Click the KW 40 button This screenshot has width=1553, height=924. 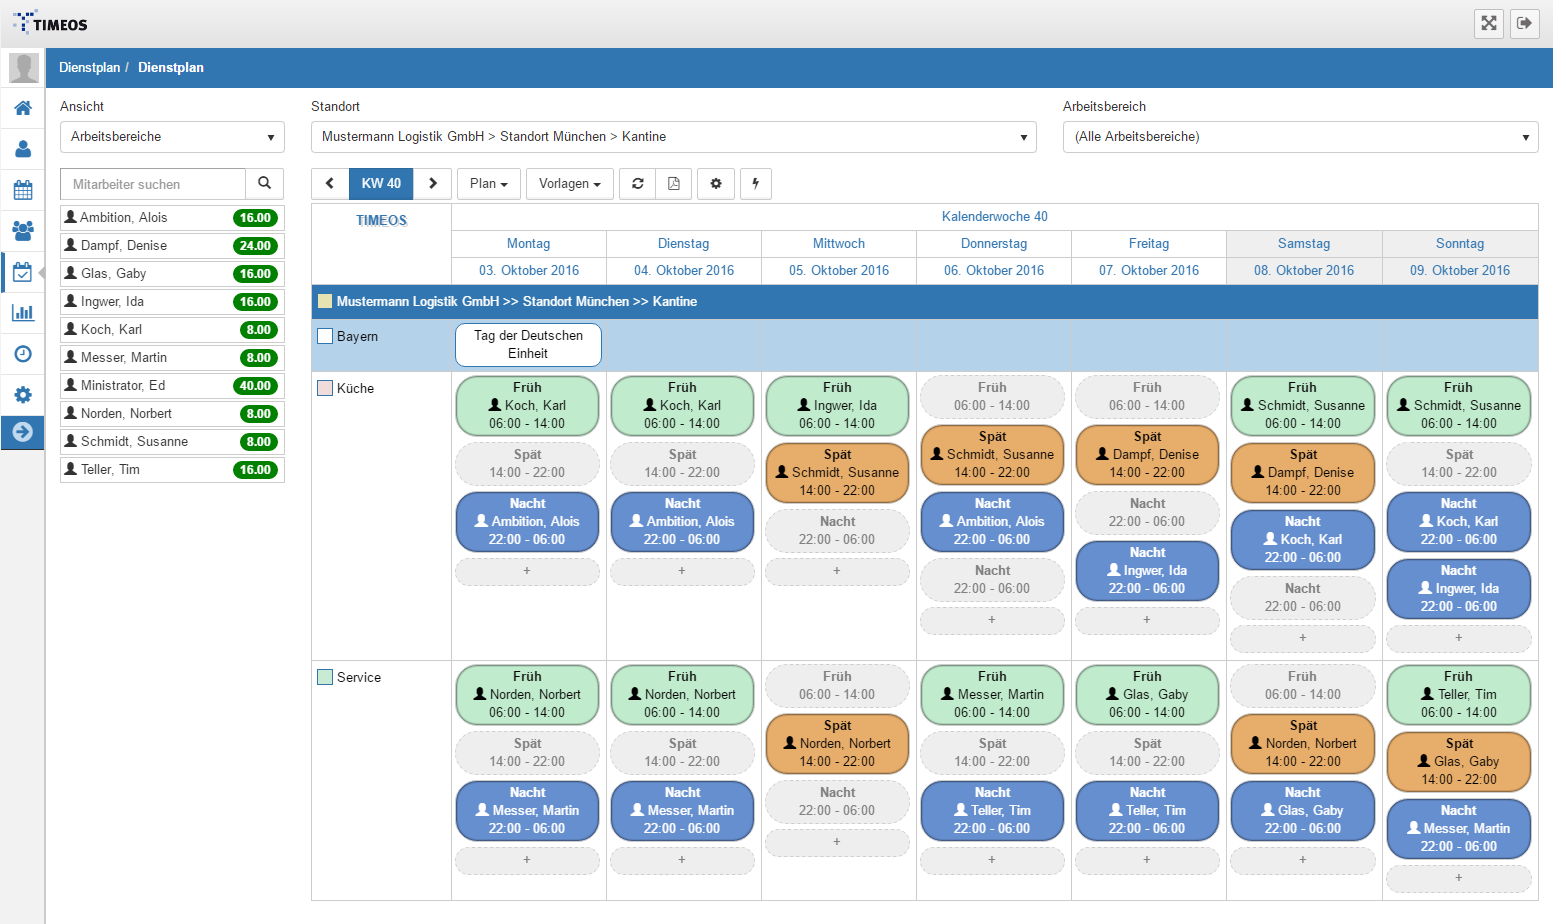point(381,184)
